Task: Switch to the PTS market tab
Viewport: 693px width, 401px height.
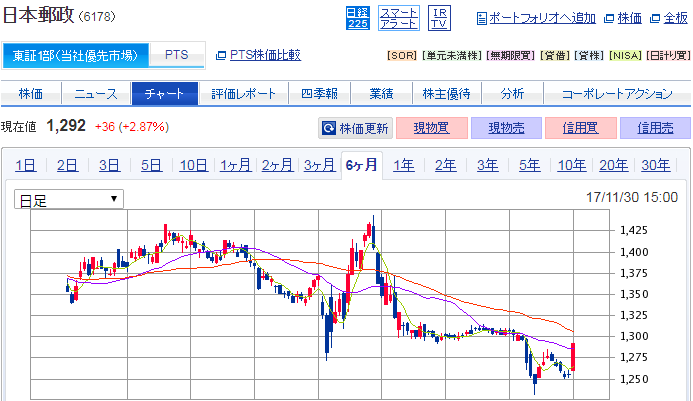Action: point(177,55)
